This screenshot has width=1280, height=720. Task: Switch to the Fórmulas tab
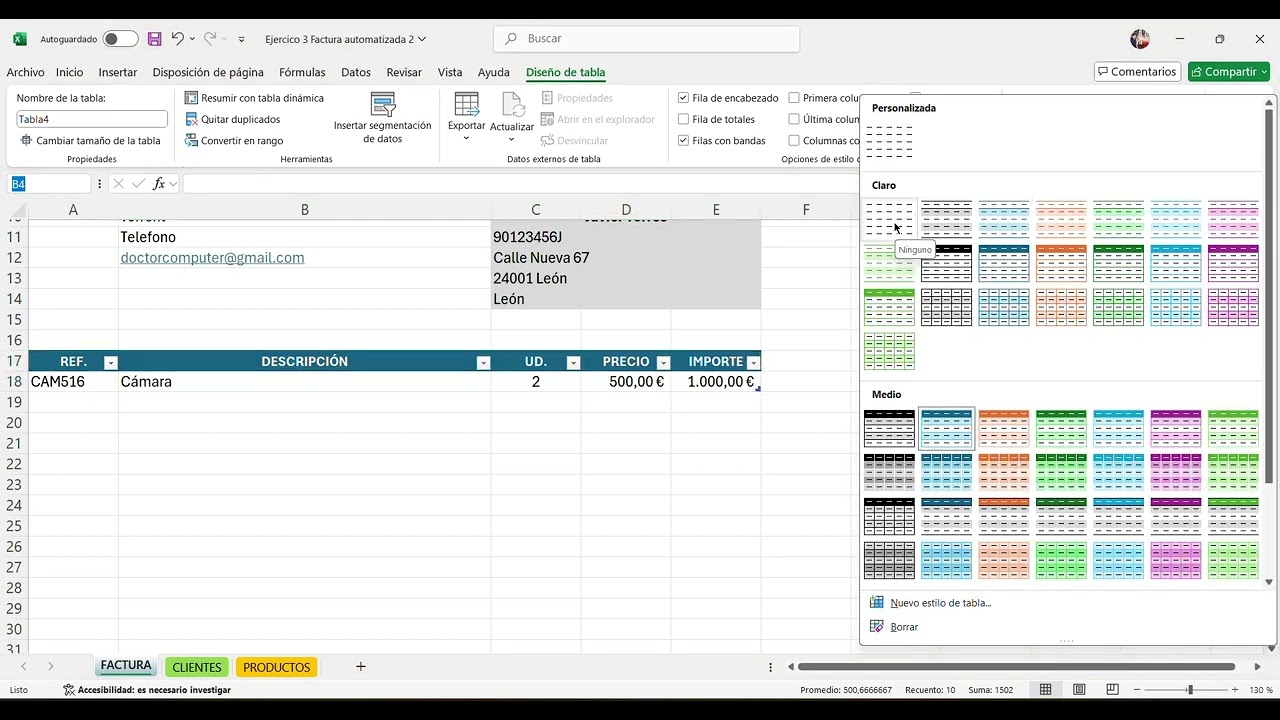point(302,72)
